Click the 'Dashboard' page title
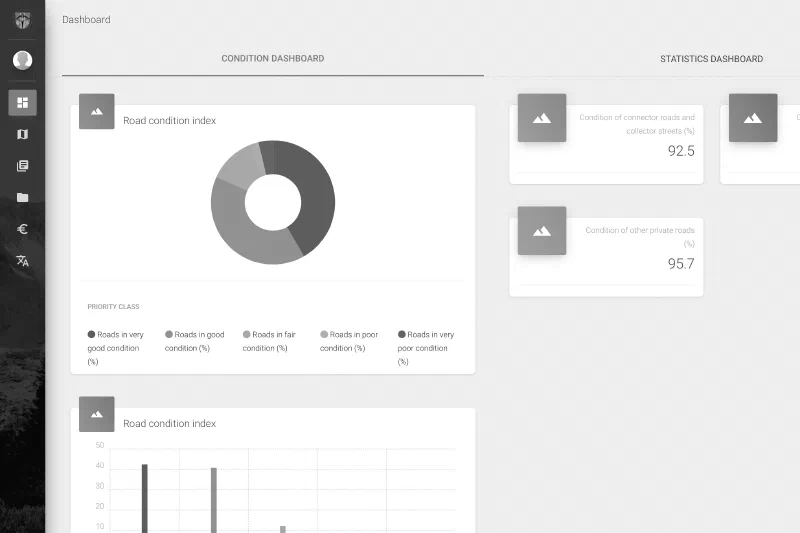The height and width of the screenshot is (533, 800). [86, 19]
